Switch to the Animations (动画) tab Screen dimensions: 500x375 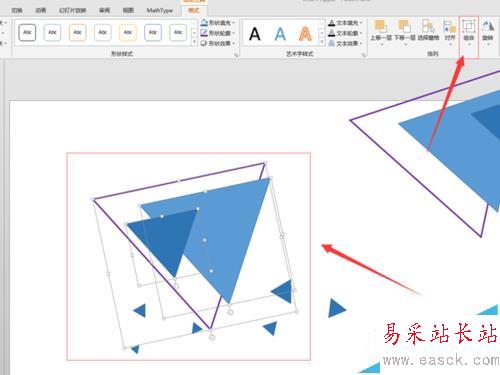point(41,10)
